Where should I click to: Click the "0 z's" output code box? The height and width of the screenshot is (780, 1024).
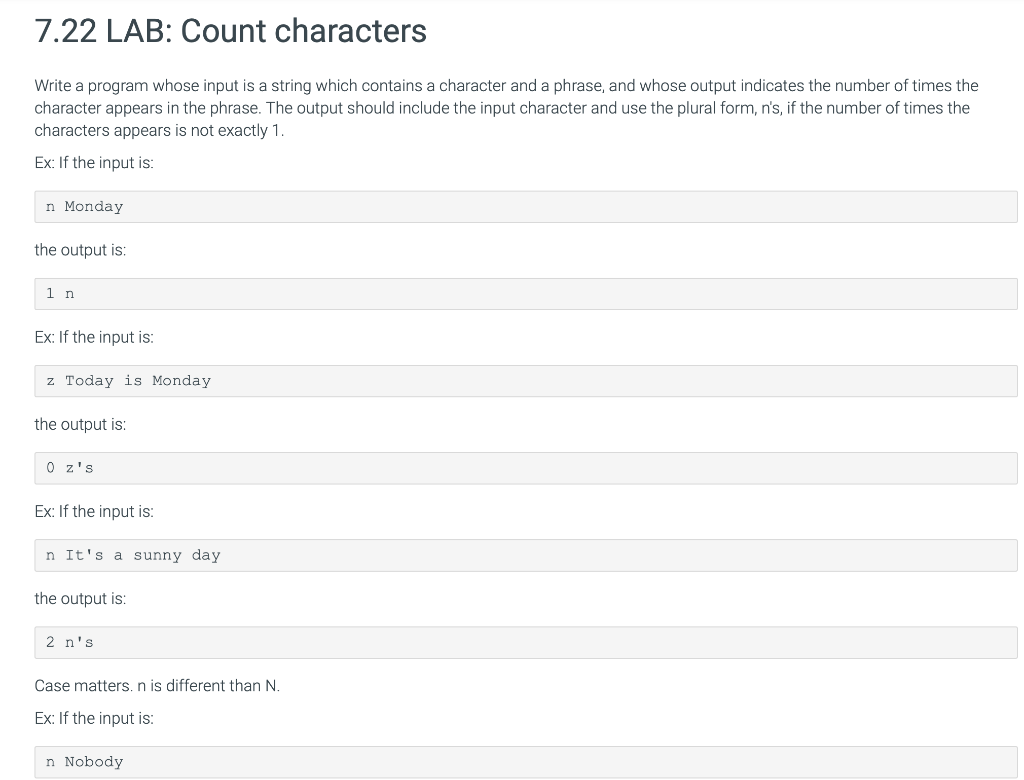click(x=526, y=468)
